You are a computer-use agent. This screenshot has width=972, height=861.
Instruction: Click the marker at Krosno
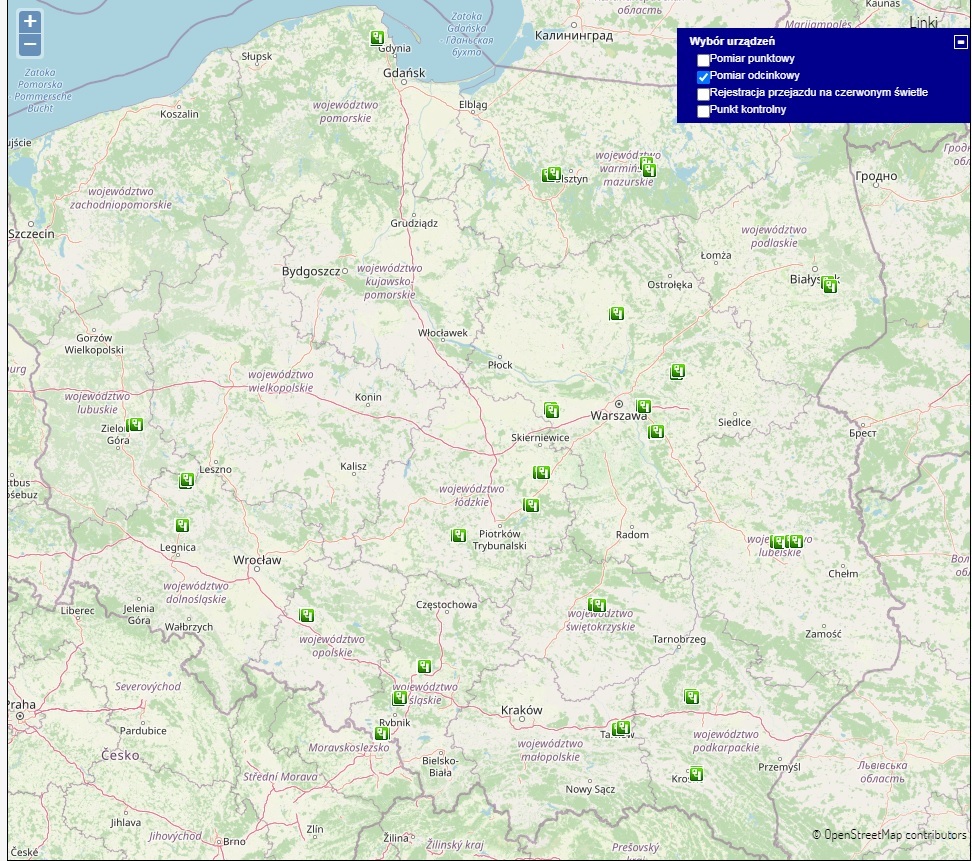696,774
